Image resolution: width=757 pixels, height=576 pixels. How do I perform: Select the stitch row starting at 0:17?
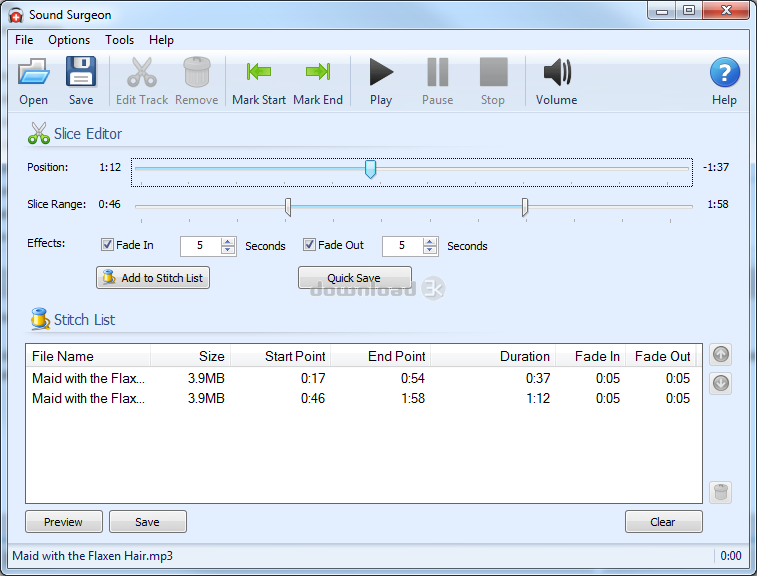coord(364,378)
